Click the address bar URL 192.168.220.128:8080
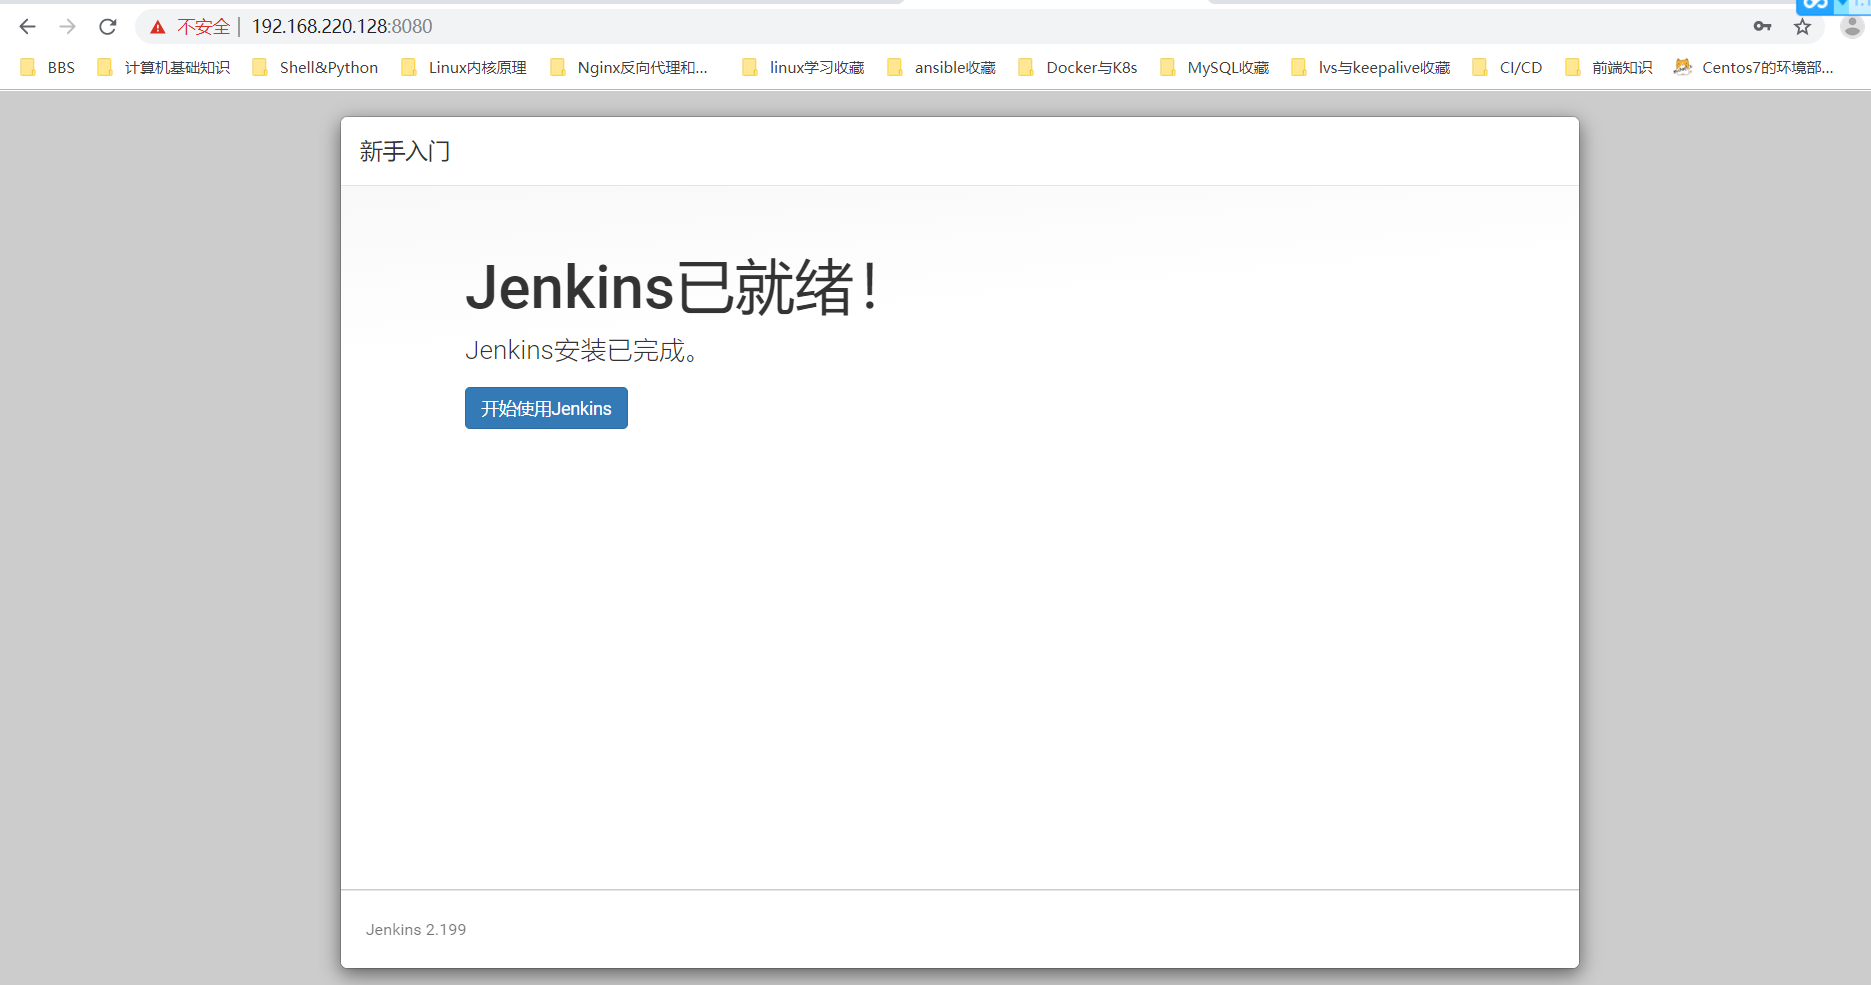 (x=342, y=27)
